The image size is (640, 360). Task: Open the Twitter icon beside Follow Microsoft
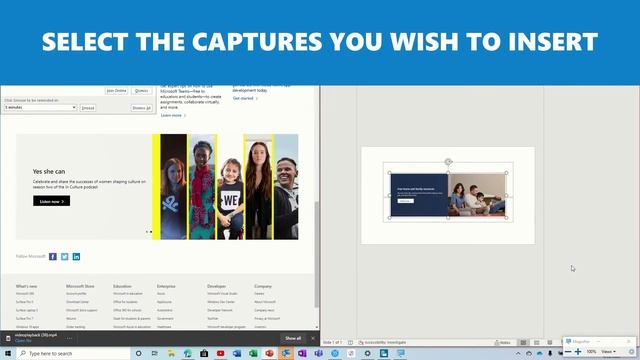tap(64, 256)
